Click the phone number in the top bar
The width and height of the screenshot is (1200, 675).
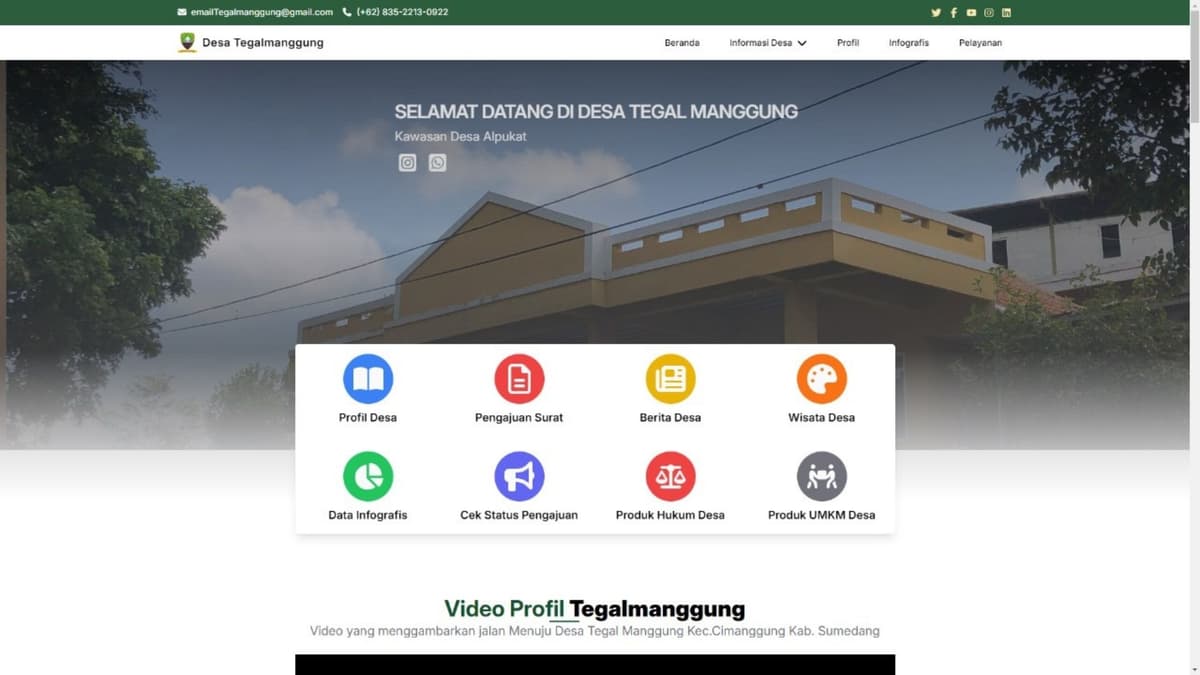coord(402,12)
